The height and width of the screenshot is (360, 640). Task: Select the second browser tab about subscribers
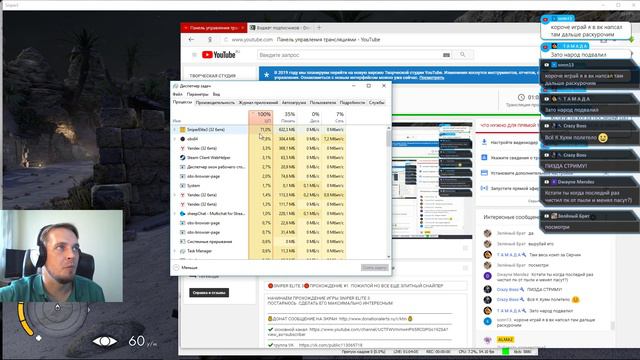[280, 28]
